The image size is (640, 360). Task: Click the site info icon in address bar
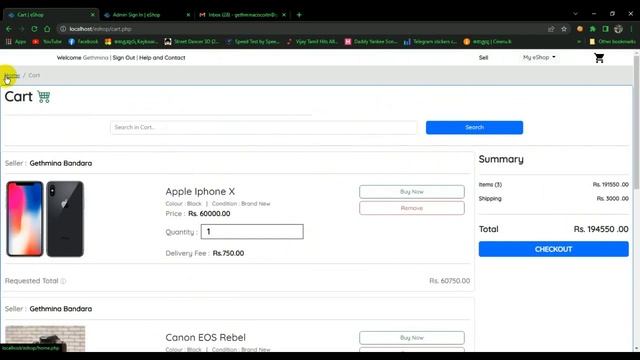63,29
